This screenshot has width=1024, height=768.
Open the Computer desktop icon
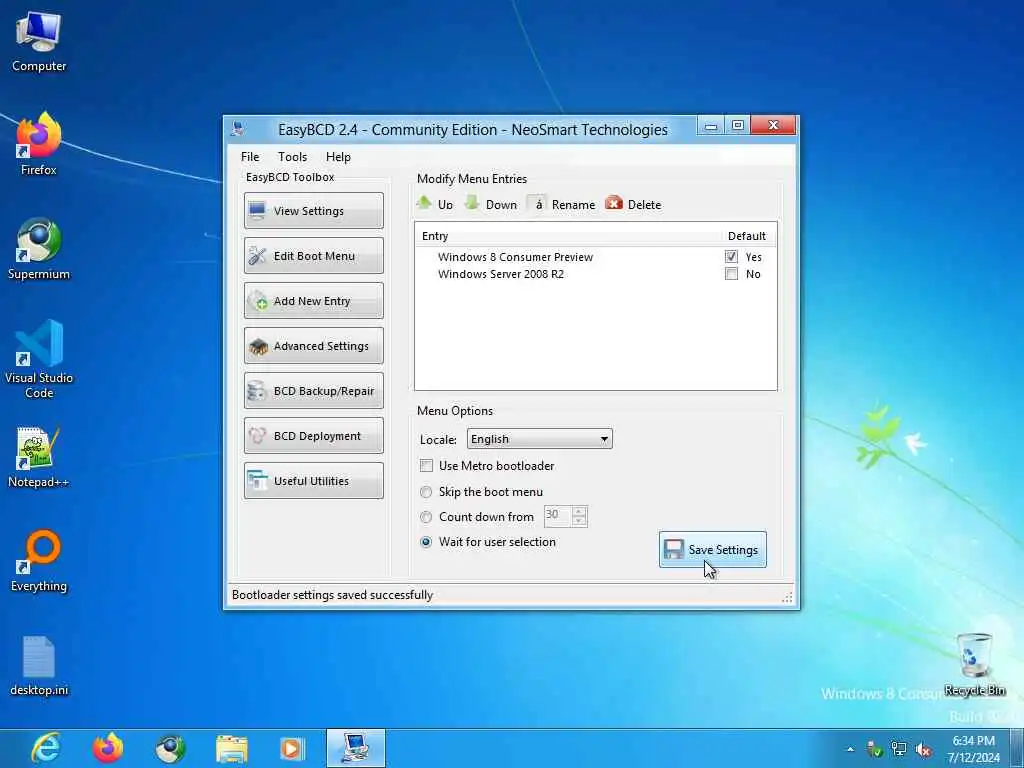pyautogui.click(x=39, y=41)
